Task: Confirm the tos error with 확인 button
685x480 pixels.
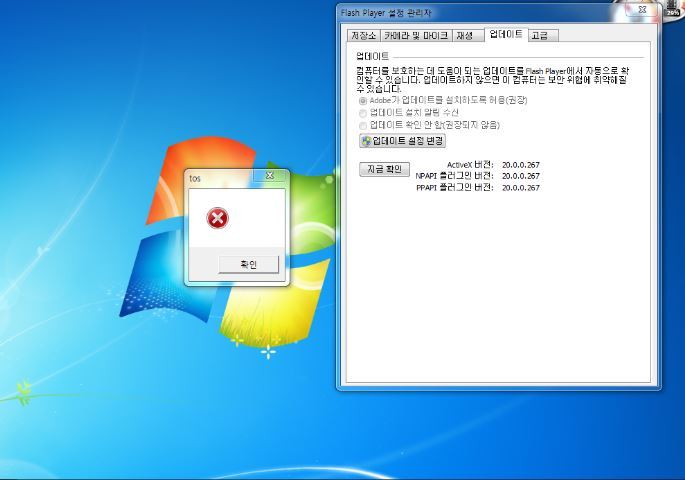Action: [248, 264]
